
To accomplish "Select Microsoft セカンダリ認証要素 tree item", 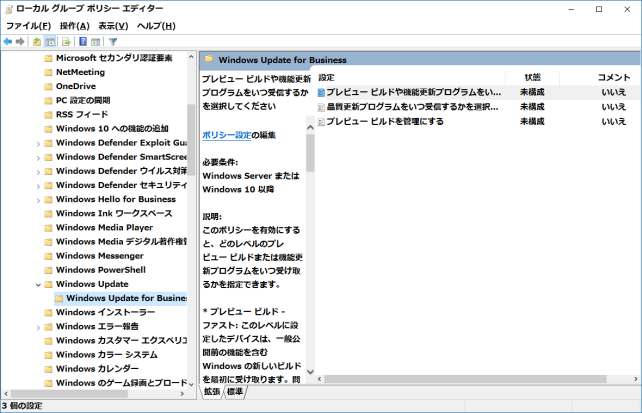I will coord(114,58).
